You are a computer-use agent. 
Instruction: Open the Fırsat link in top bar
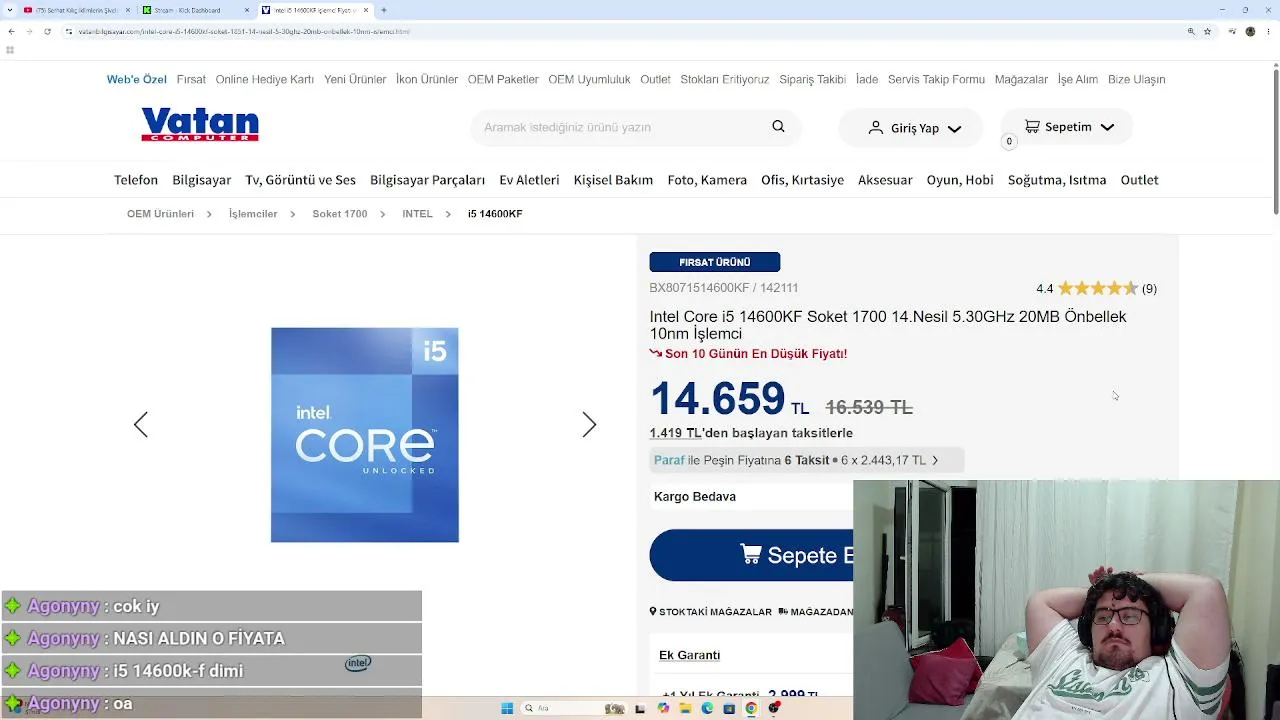(x=191, y=79)
